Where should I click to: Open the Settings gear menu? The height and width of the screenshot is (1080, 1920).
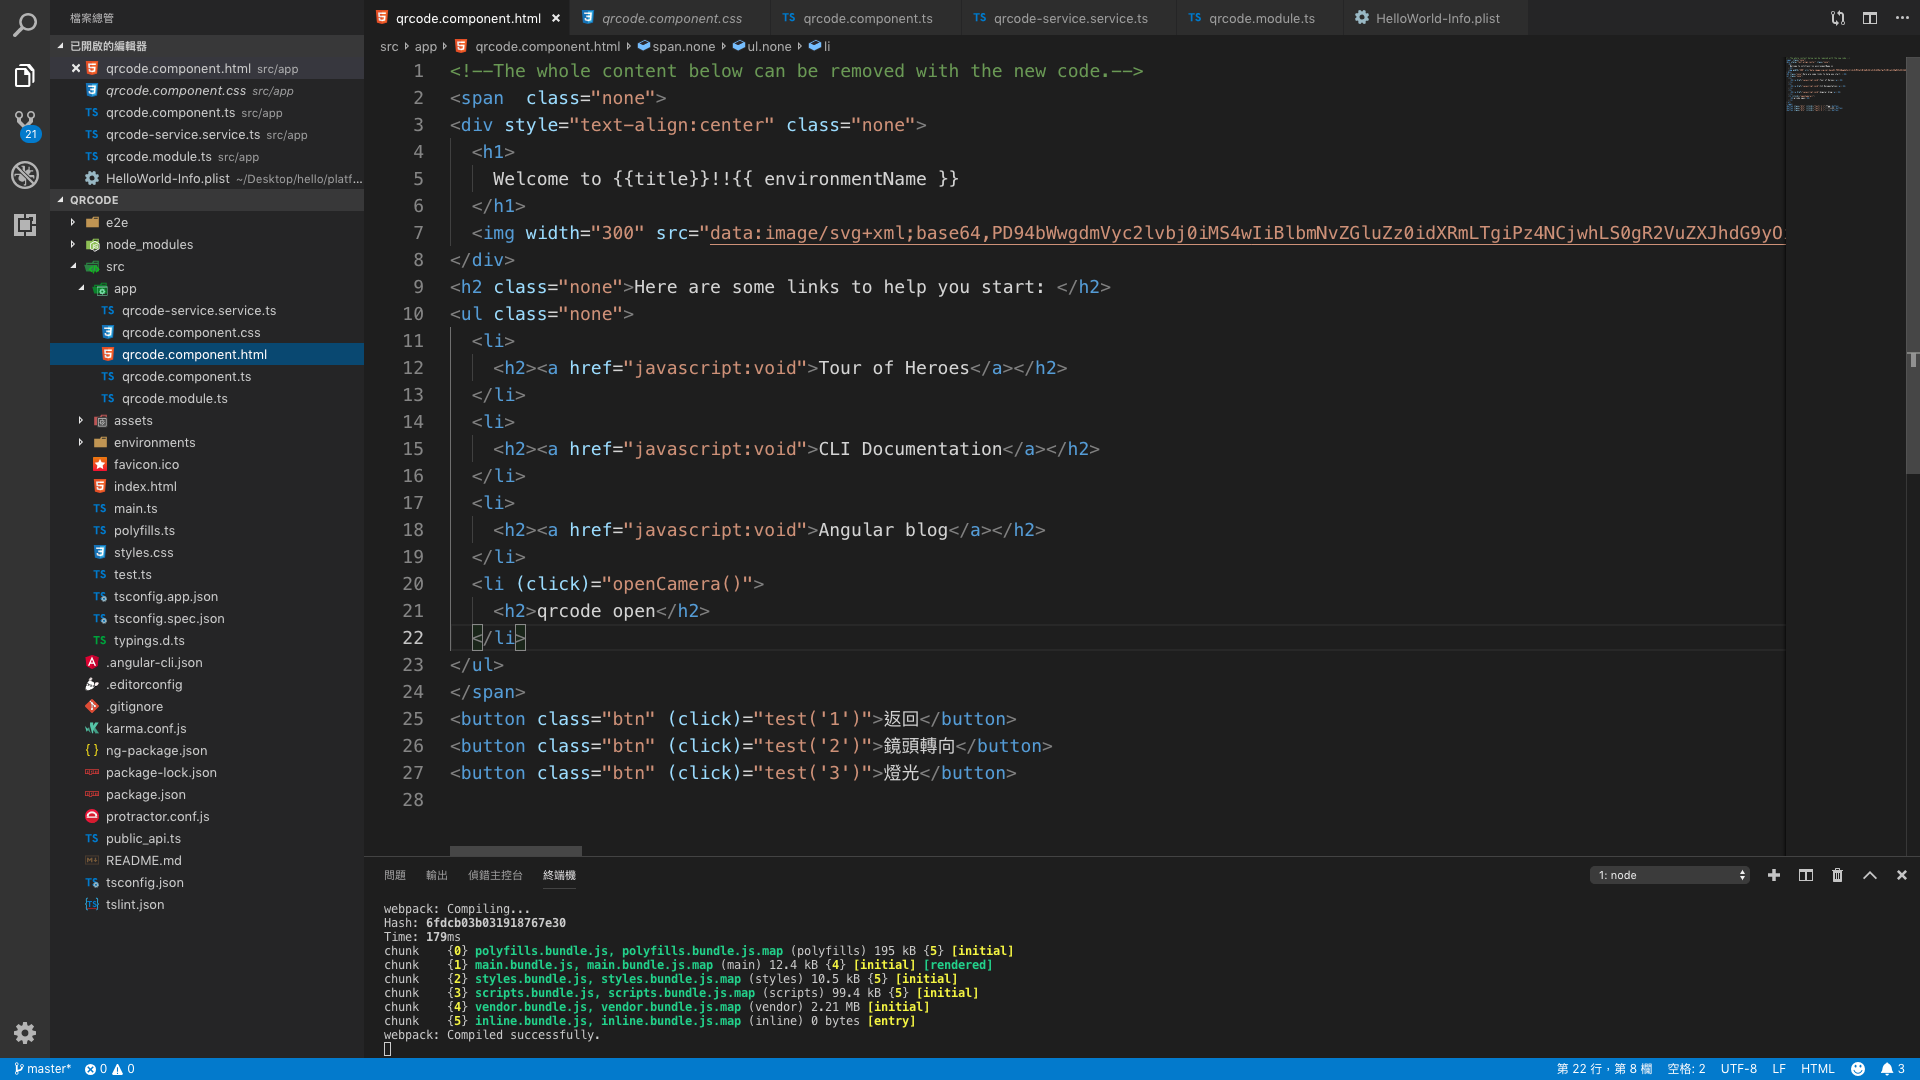tap(25, 1033)
